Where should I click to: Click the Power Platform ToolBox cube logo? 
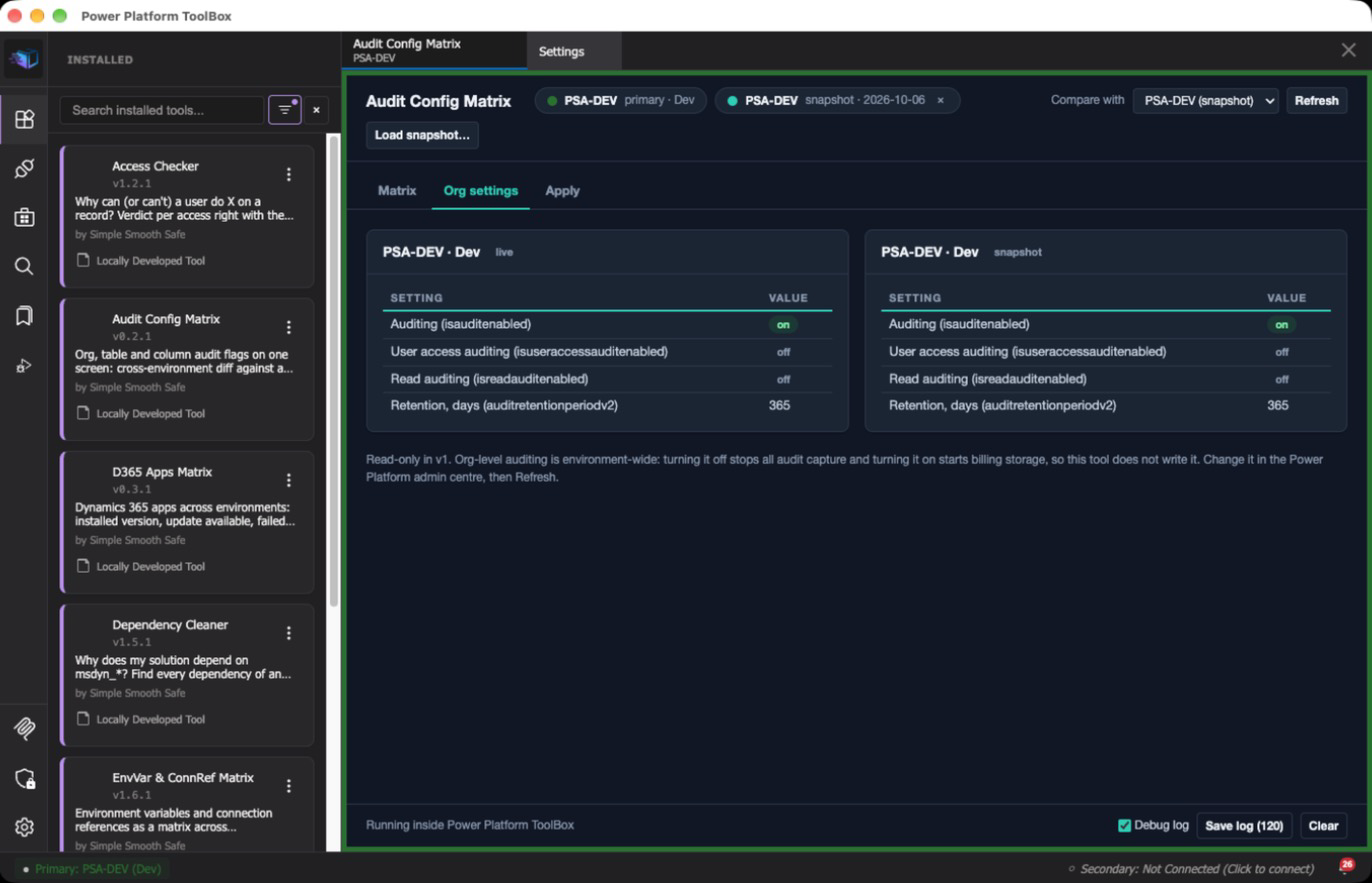pyautogui.click(x=24, y=59)
